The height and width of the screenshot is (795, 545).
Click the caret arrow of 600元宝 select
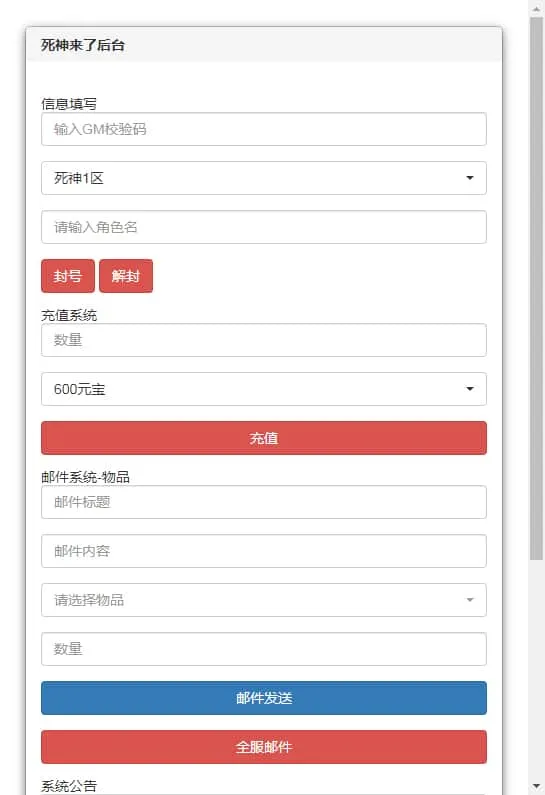(470, 389)
